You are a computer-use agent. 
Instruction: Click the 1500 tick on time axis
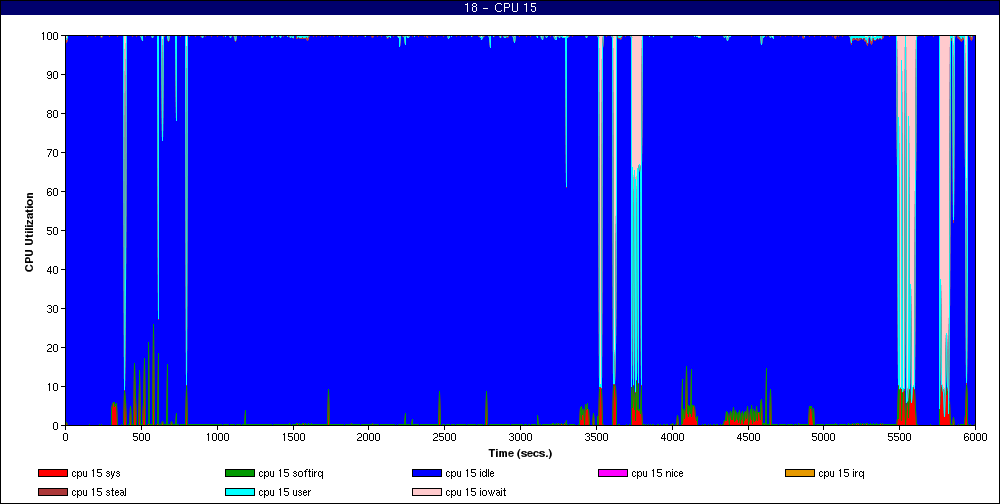(293, 437)
